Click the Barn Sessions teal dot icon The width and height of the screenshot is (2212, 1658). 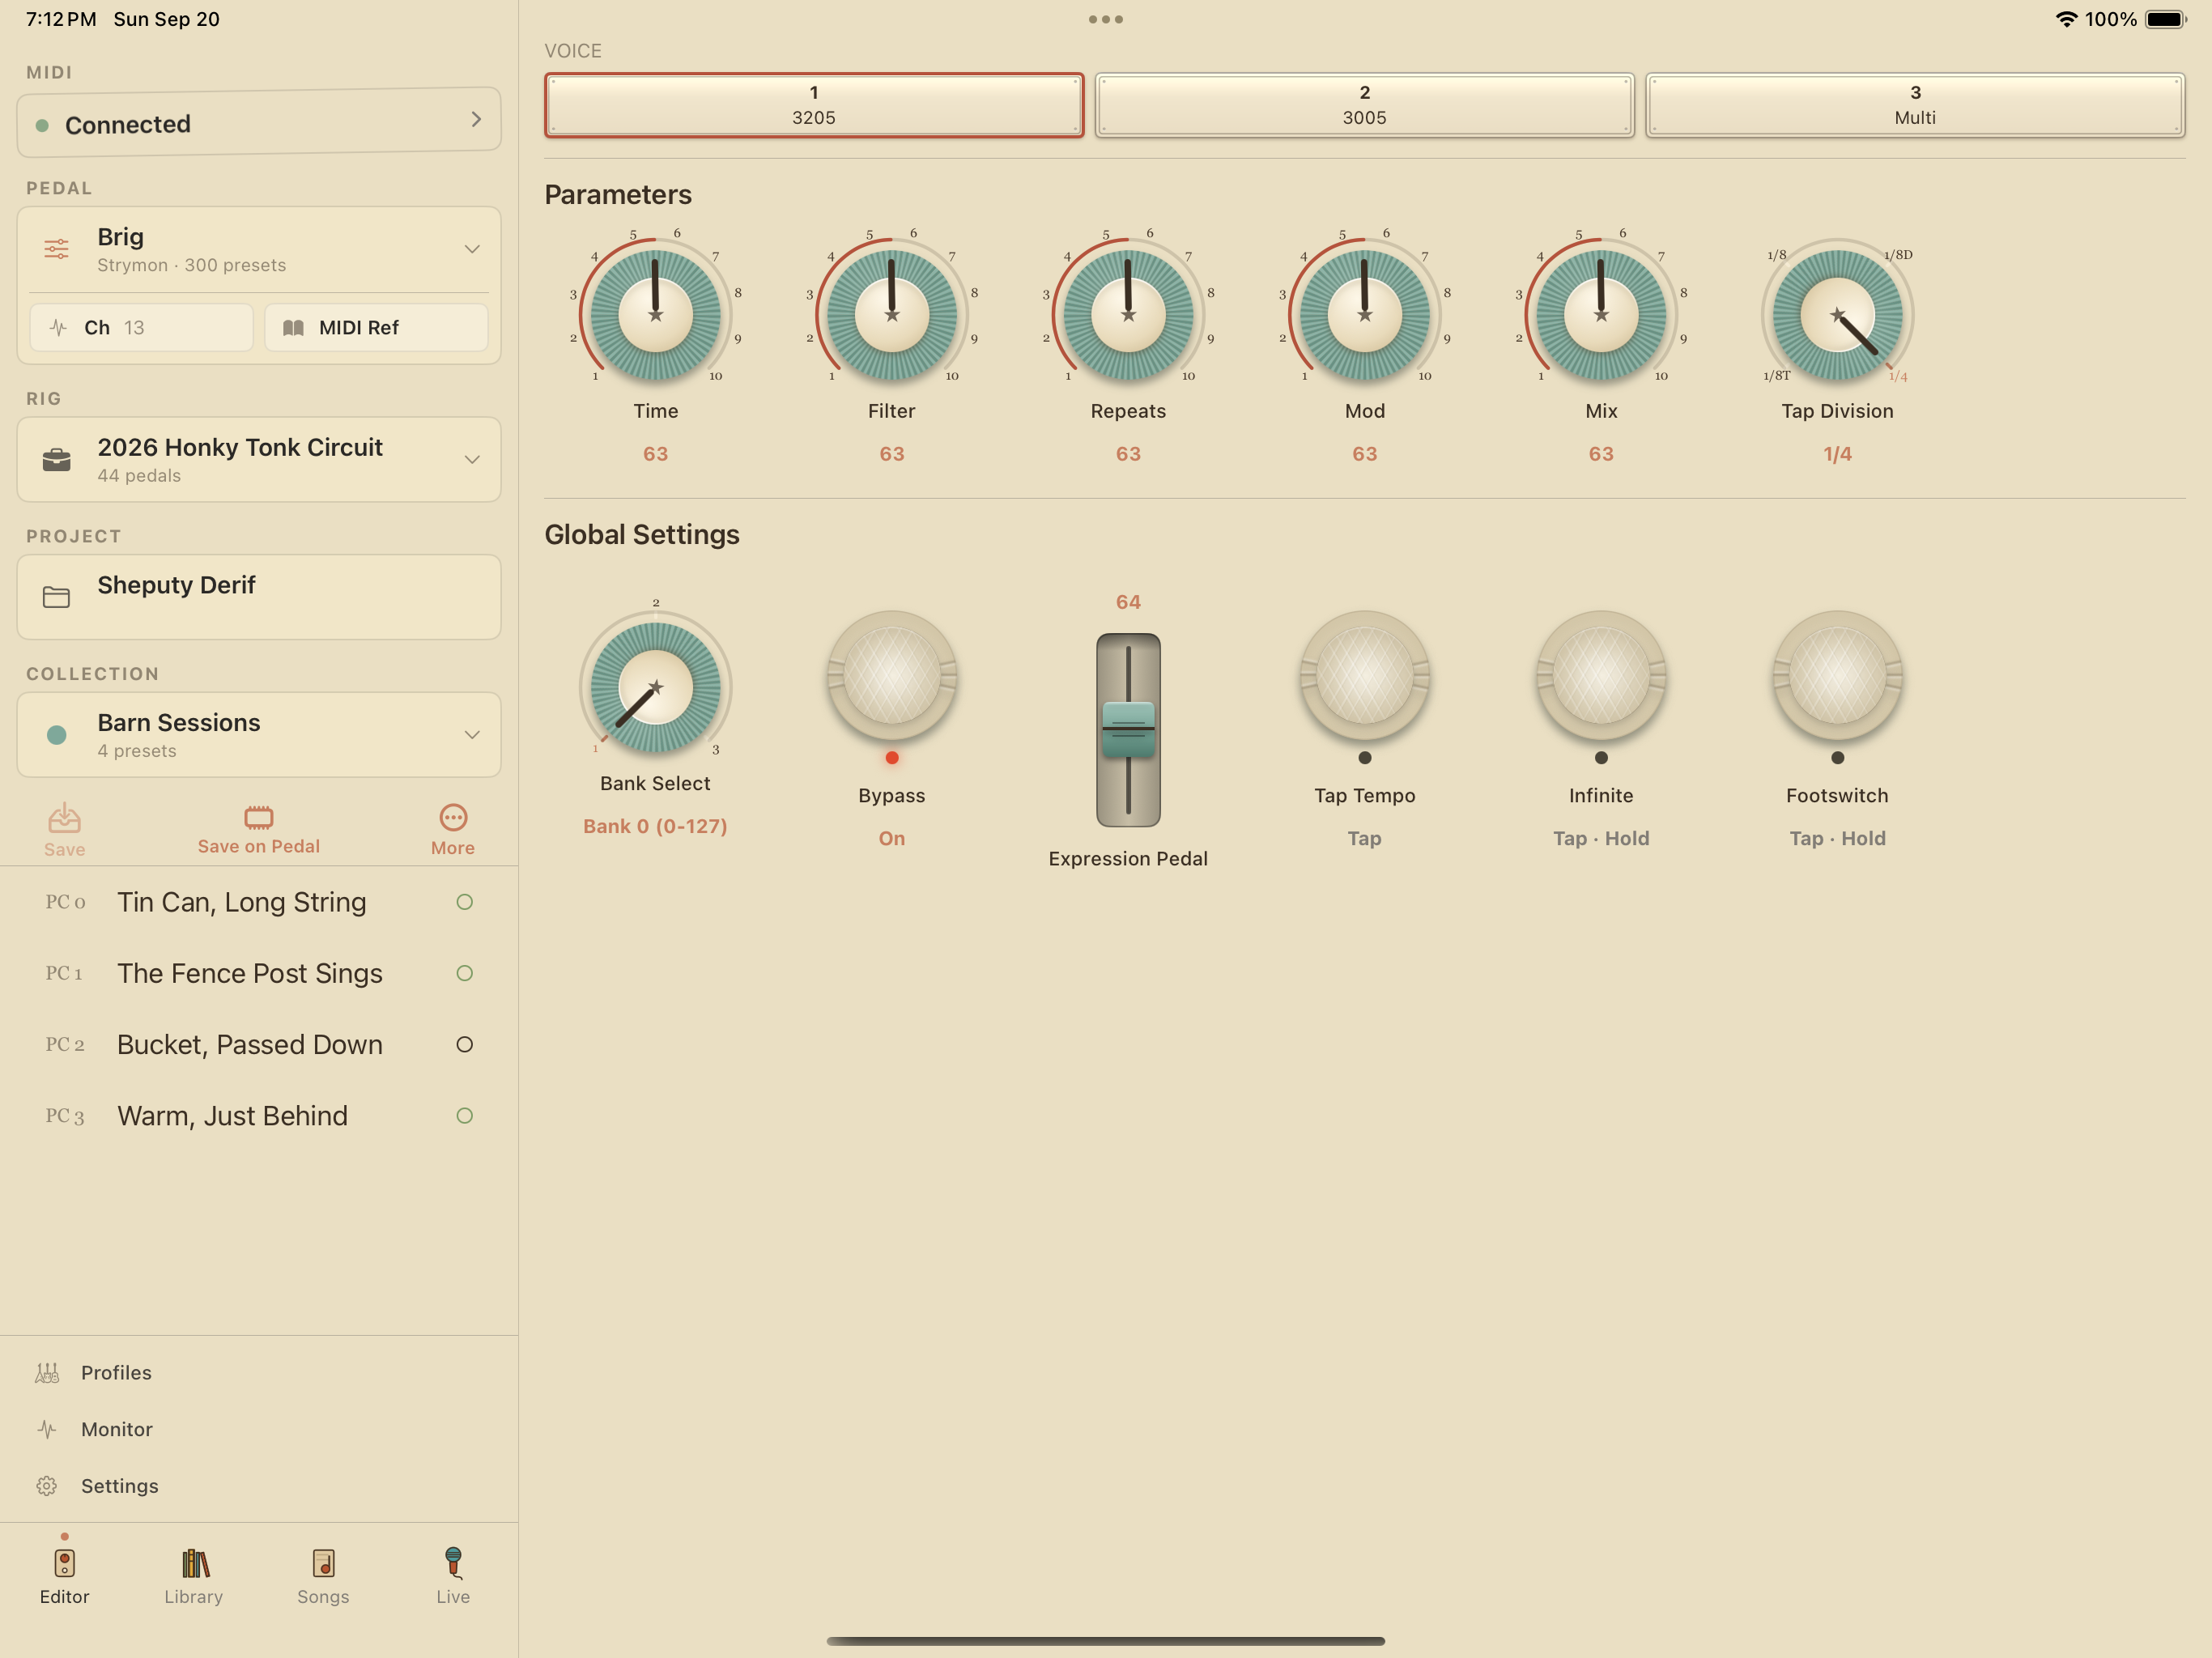(57, 735)
